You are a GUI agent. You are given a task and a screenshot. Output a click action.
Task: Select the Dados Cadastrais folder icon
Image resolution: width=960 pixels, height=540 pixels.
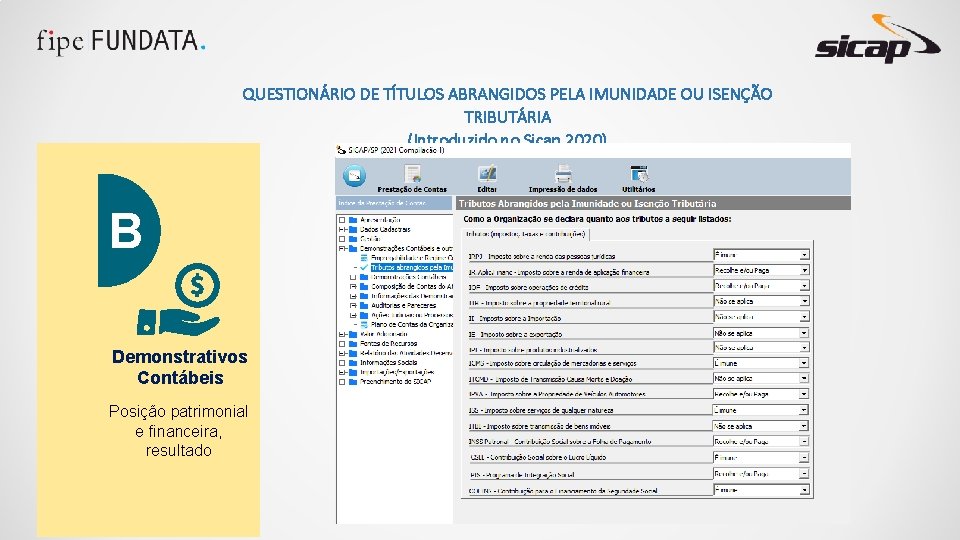point(353,230)
